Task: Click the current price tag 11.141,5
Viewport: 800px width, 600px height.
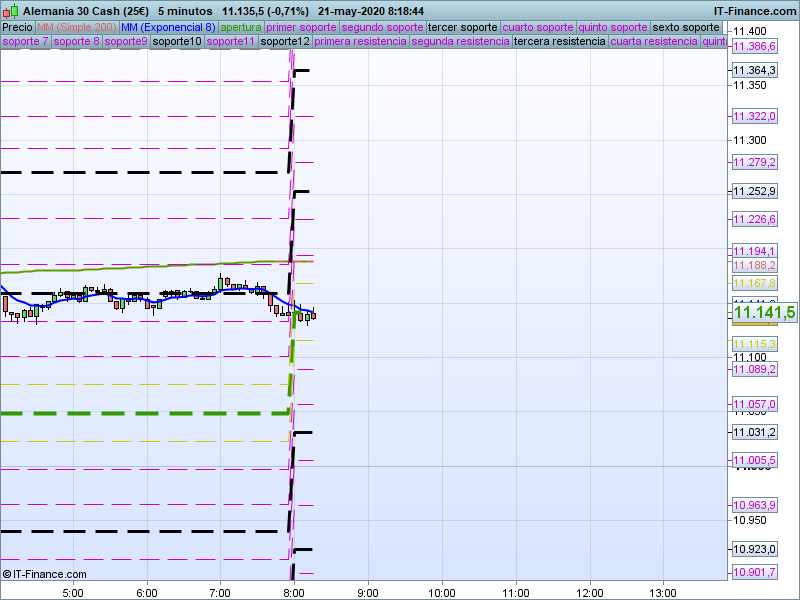Action: click(x=764, y=313)
